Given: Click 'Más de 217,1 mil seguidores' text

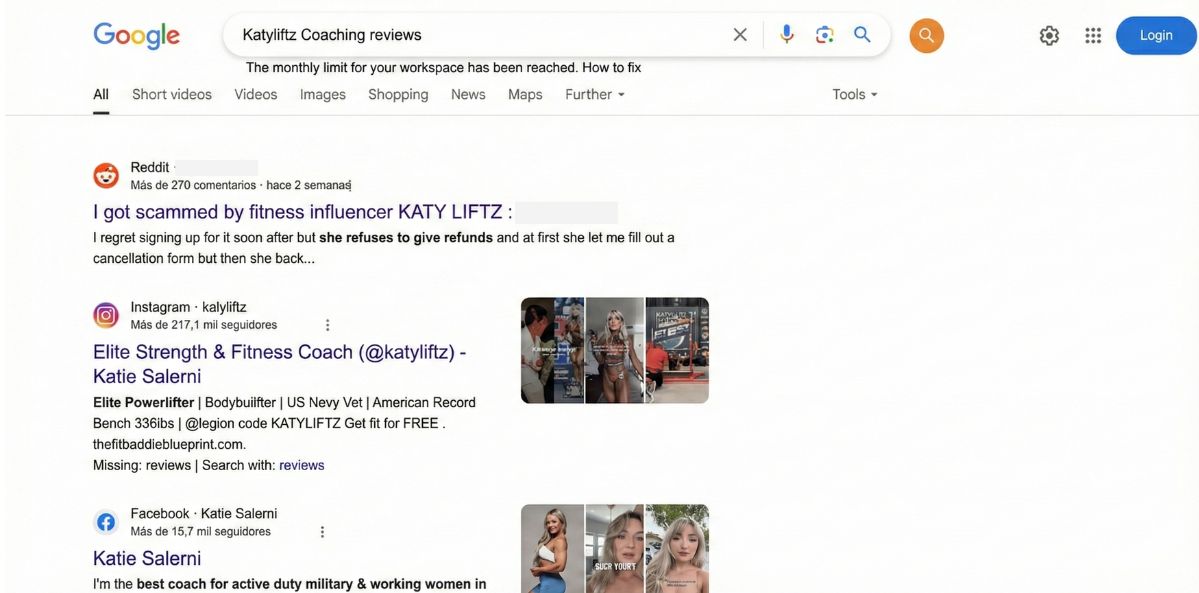Looking at the screenshot, I should pyautogui.click(x=204, y=325).
